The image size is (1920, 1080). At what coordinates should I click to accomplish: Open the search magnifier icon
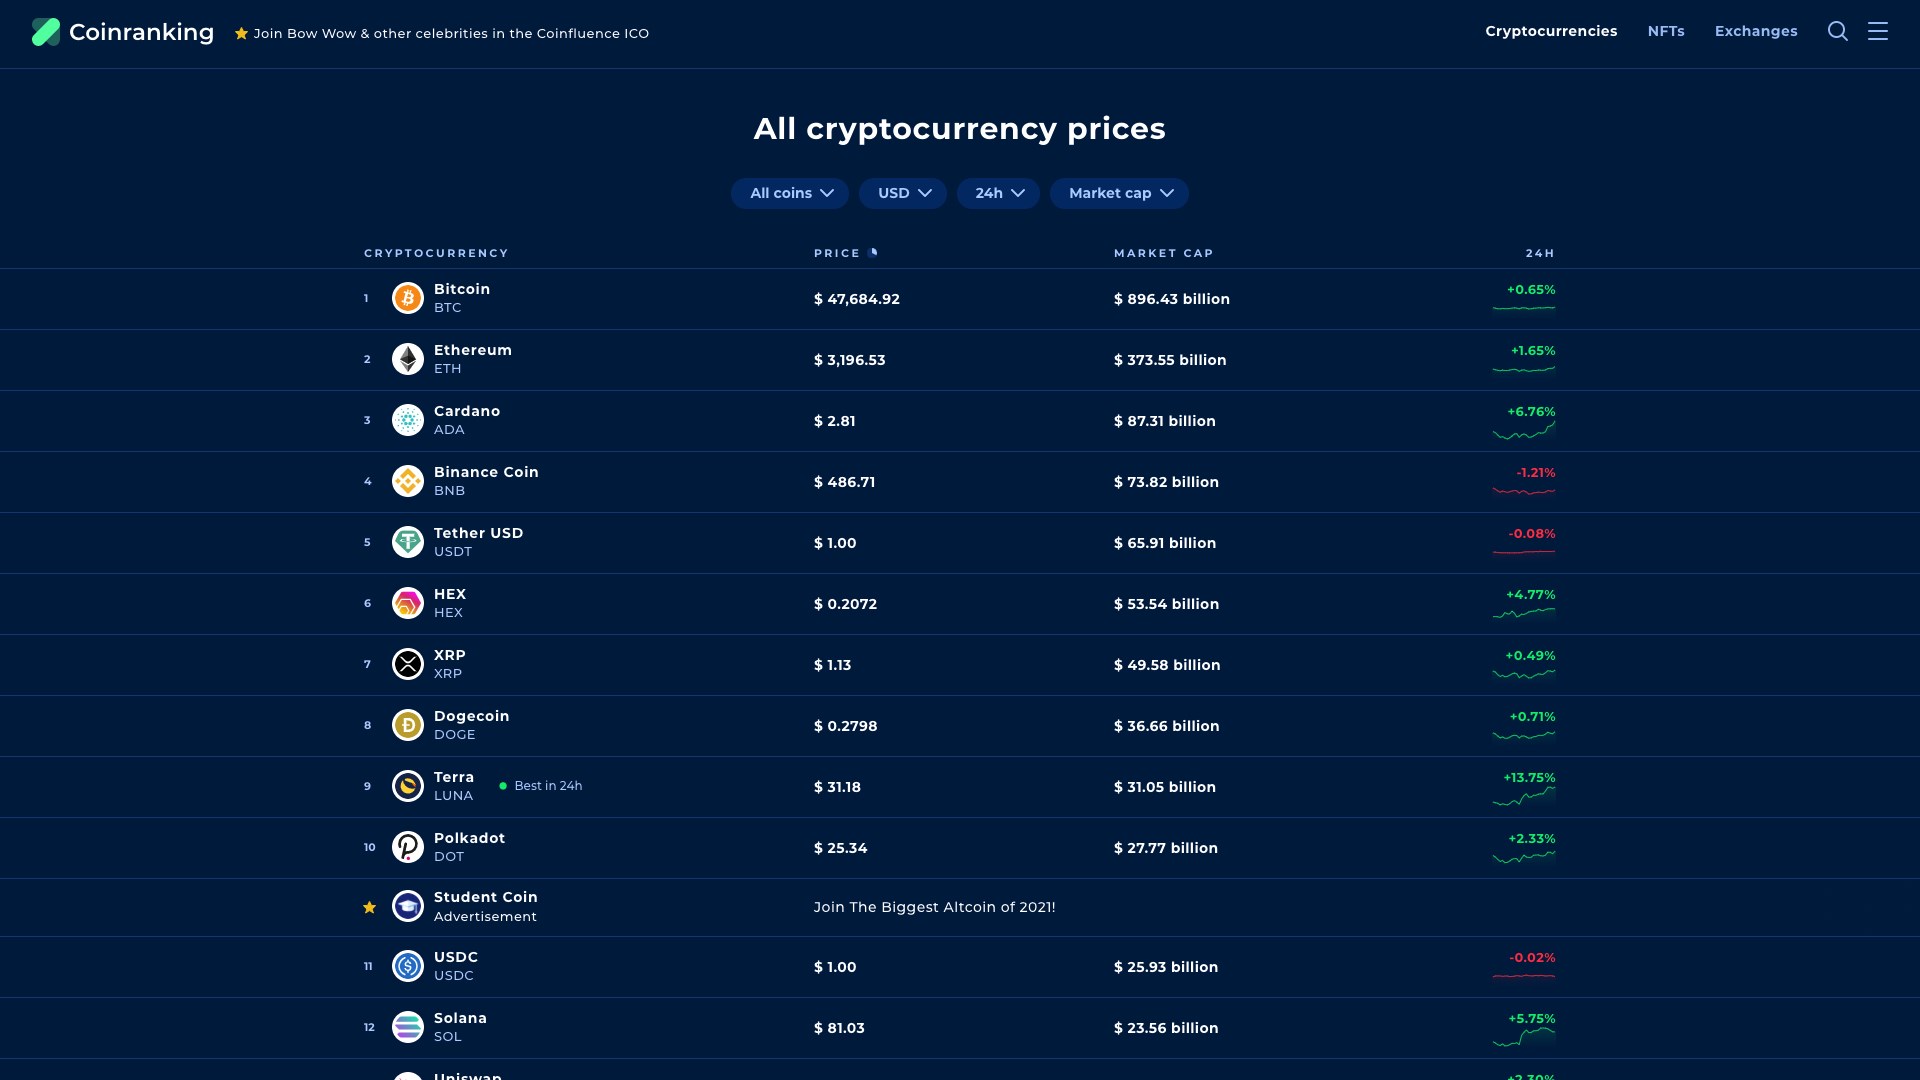pos(1838,31)
